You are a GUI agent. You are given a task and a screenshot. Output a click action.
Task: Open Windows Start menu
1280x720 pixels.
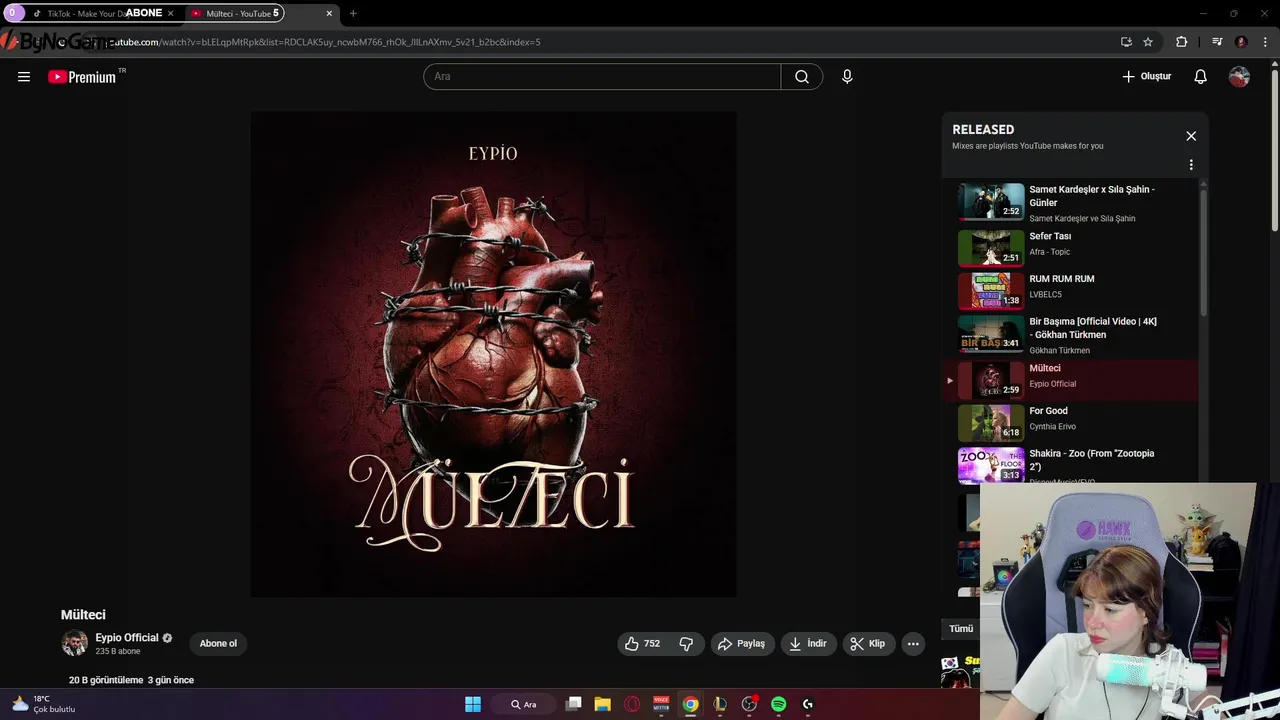pyautogui.click(x=473, y=704)
